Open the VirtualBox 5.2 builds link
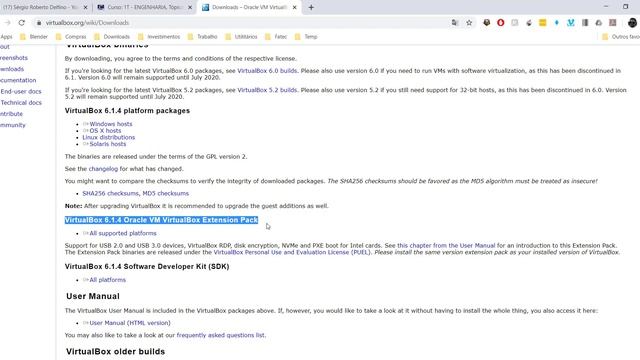This screenshot has width=640, height=360. click(267, 90)
